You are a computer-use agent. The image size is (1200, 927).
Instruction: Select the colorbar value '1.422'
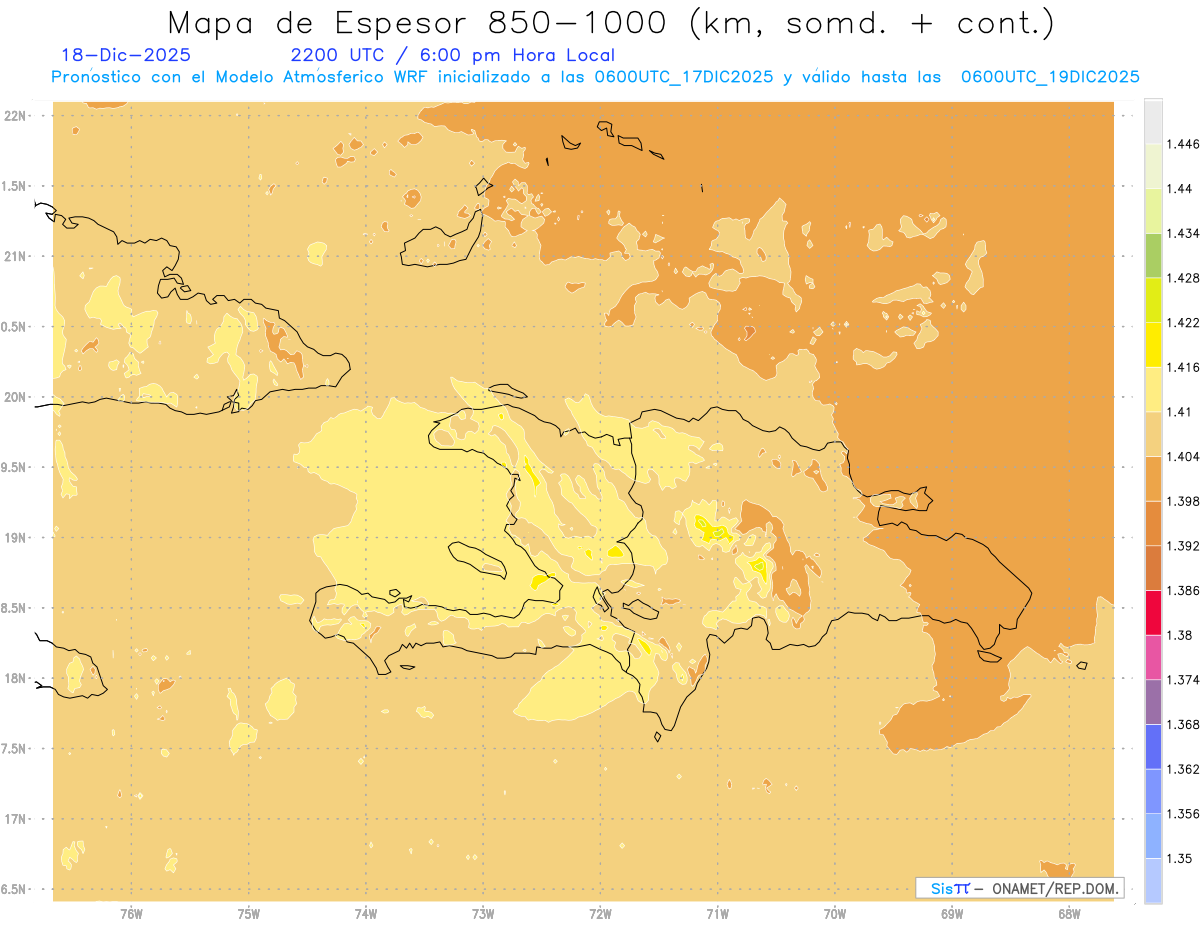point(1183,322)
